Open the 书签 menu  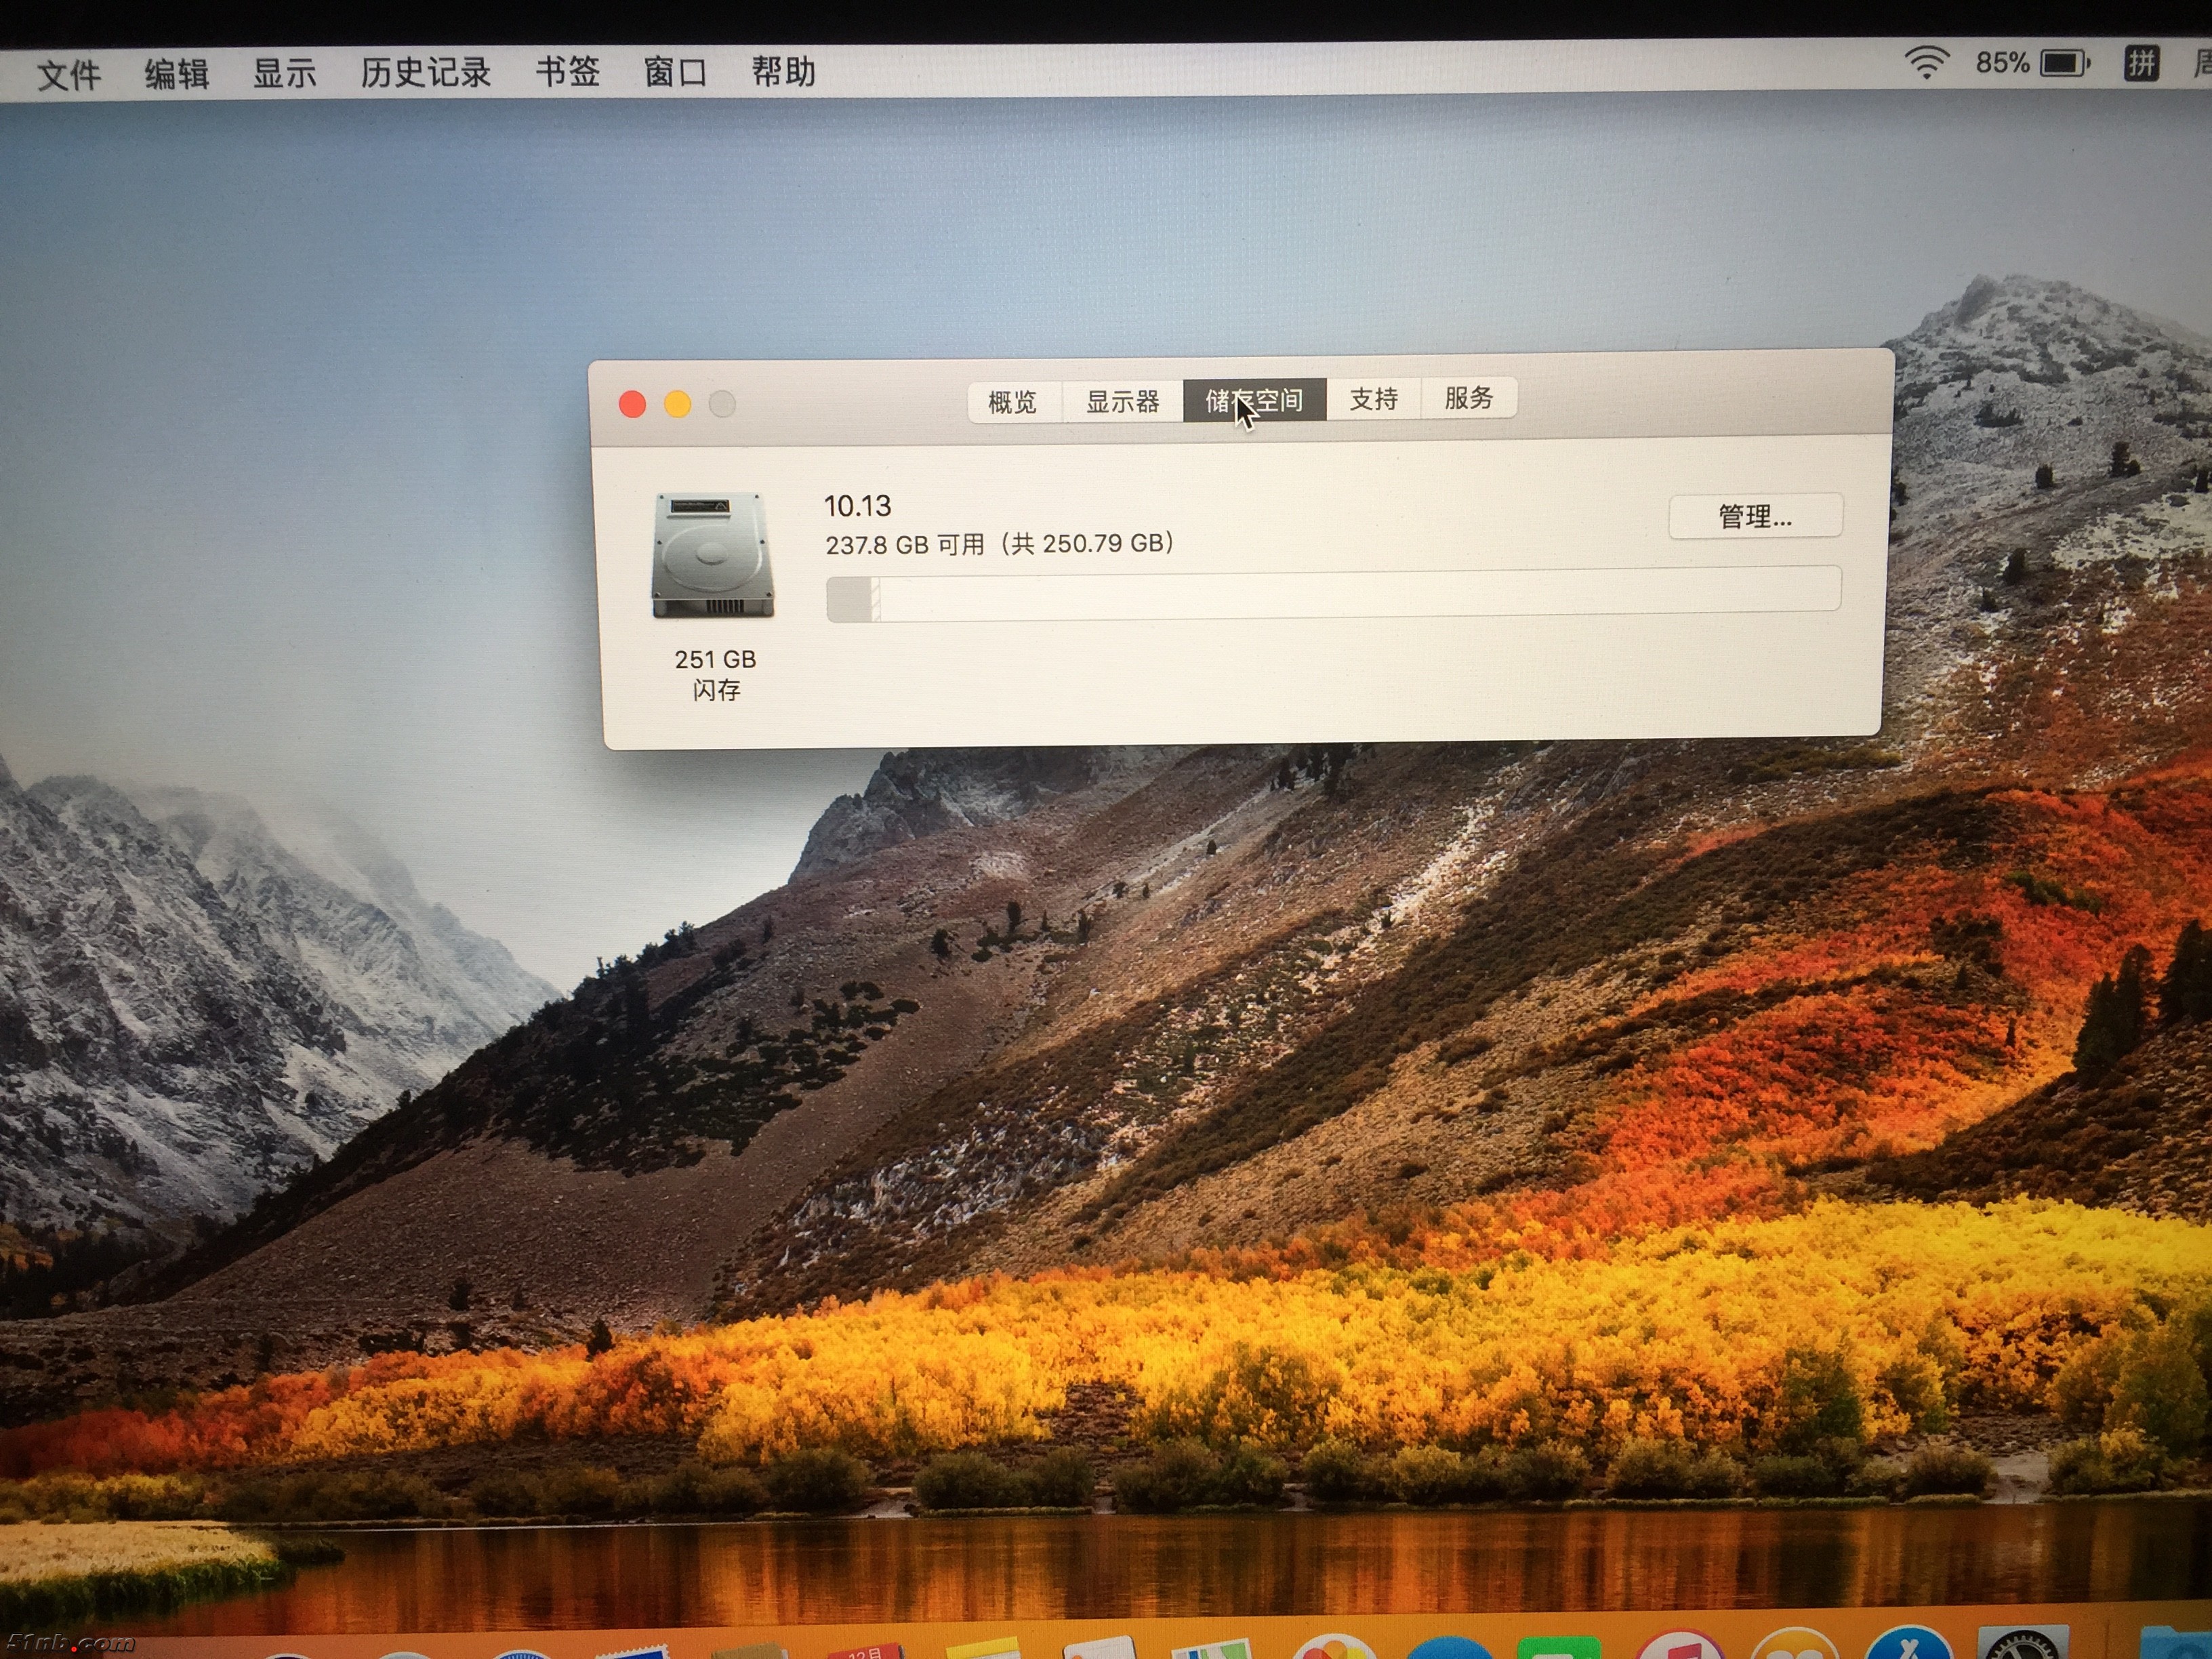click(x=567, y=71)
